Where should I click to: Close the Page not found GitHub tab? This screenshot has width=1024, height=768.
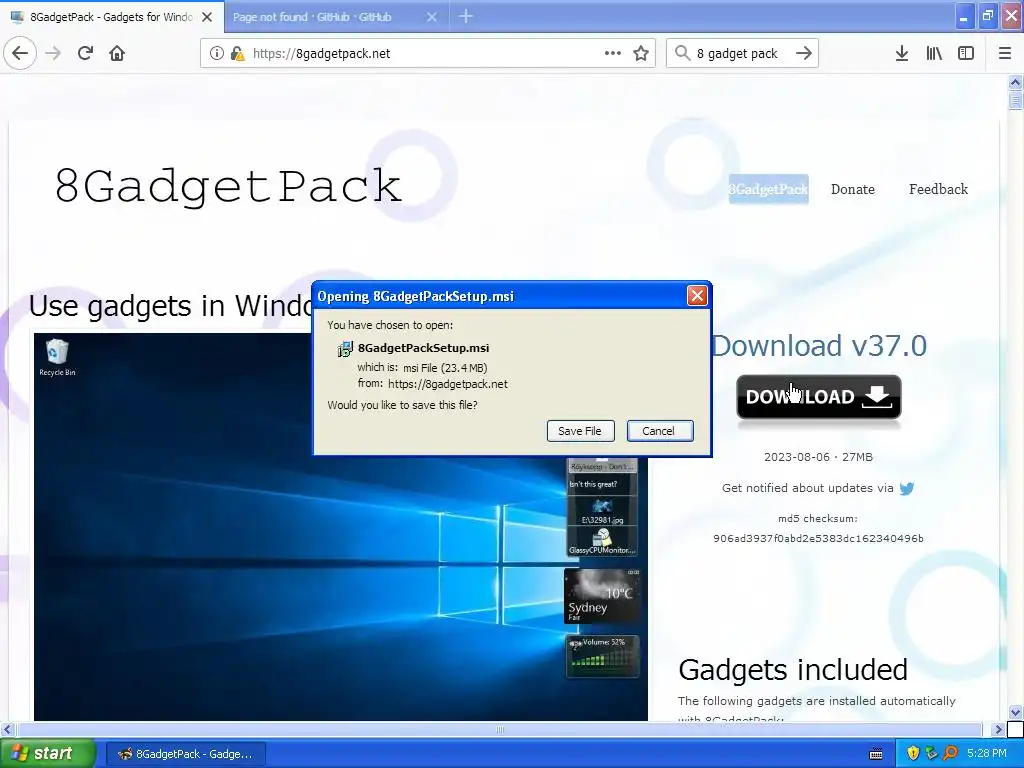point(432,17)
